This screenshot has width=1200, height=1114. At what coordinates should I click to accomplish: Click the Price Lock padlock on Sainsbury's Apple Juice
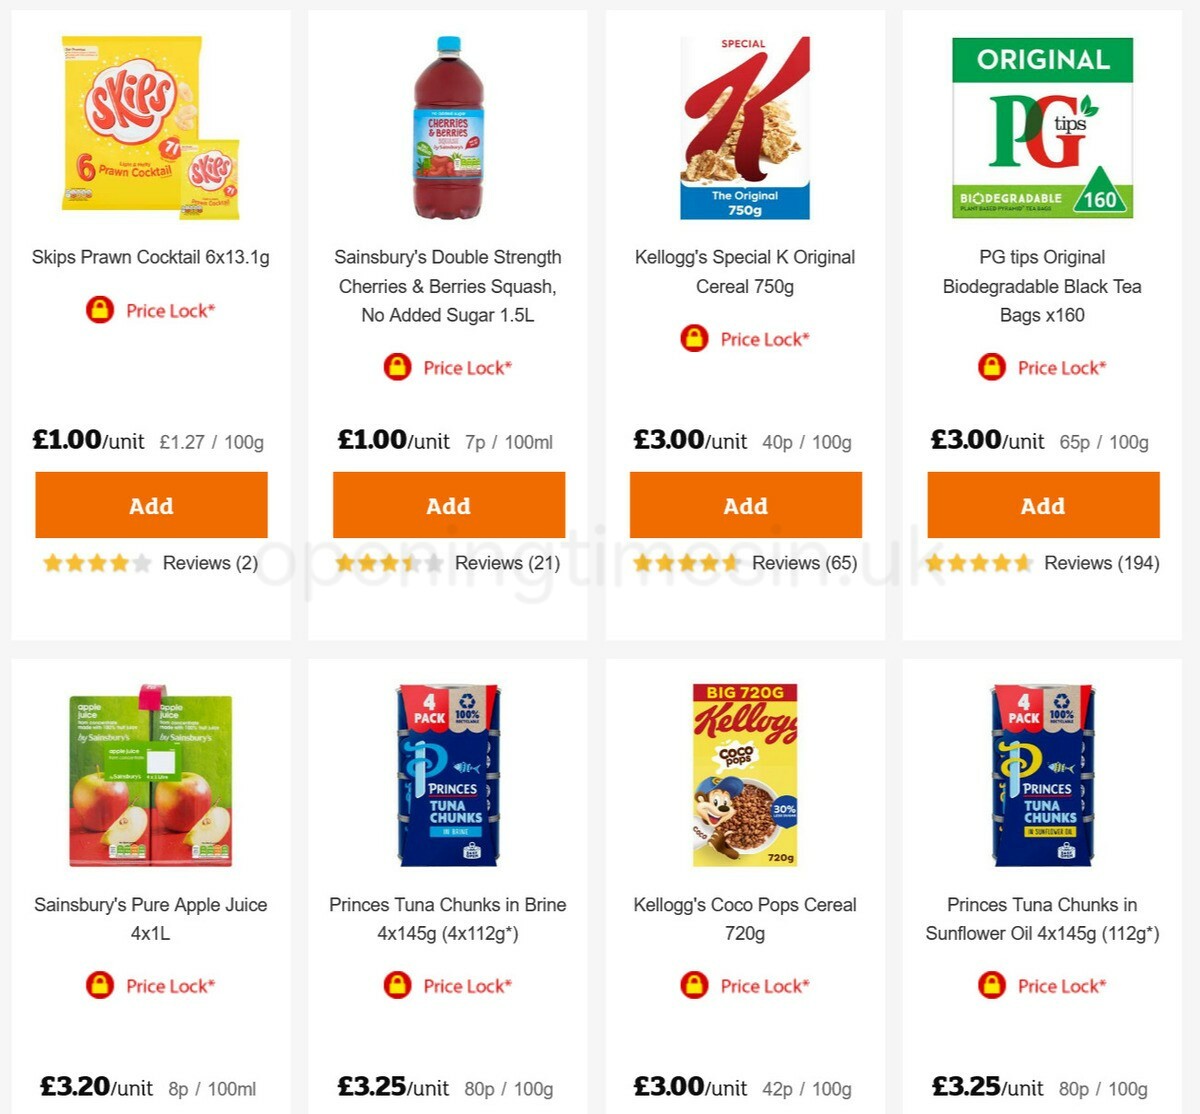pos(99,986)
